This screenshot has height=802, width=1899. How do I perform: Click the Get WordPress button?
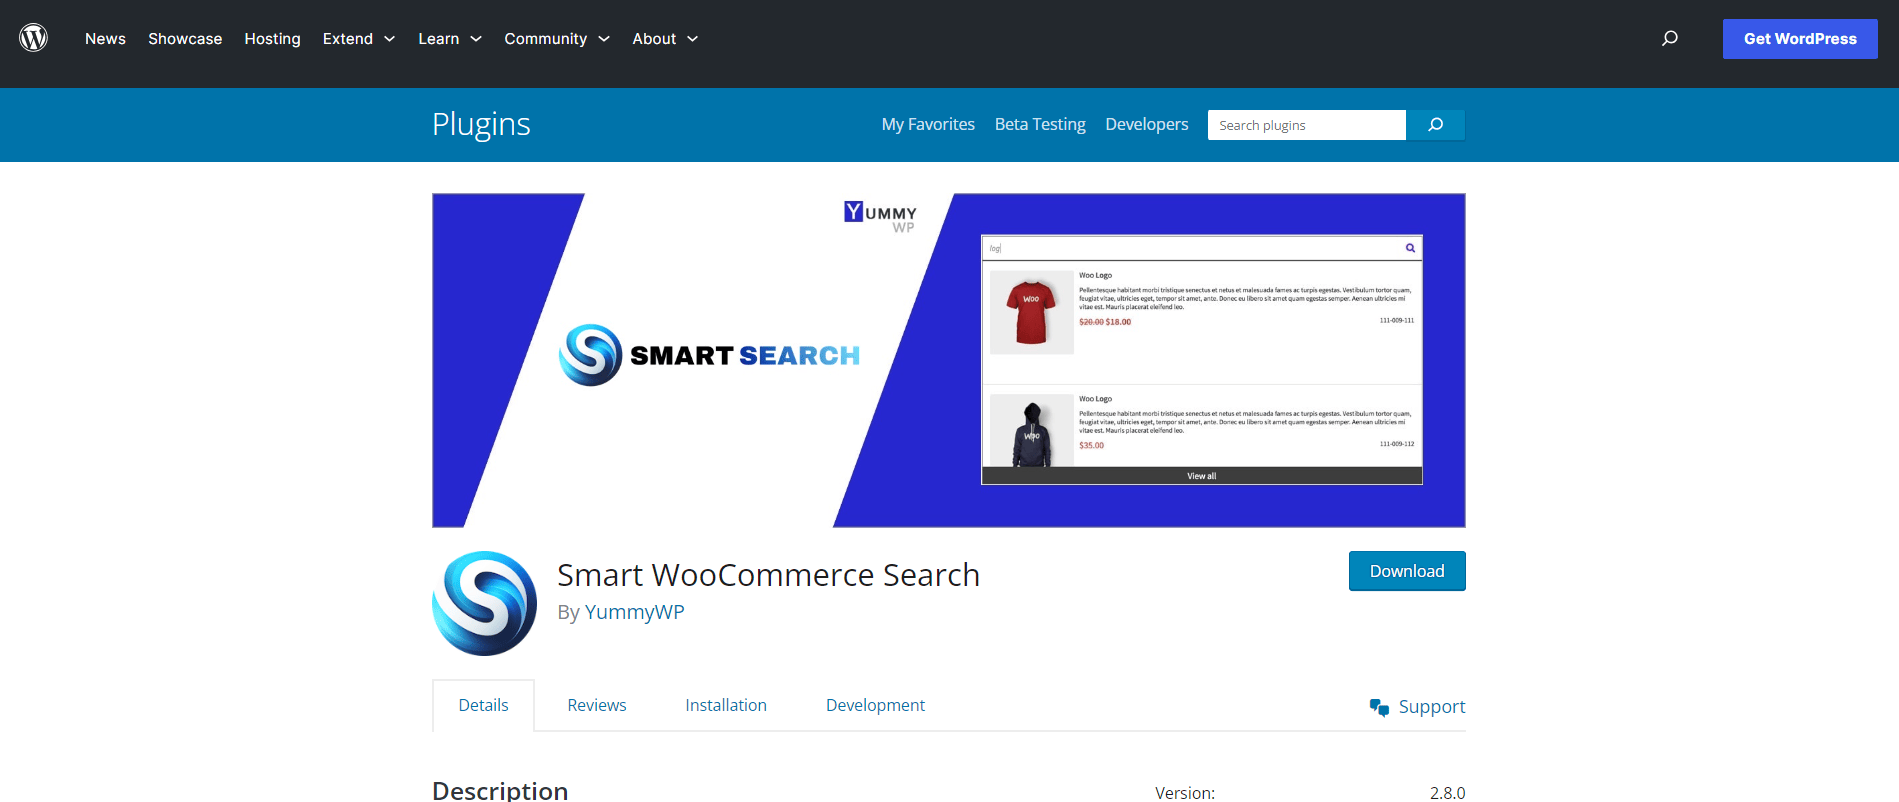tap(1800, 39)
